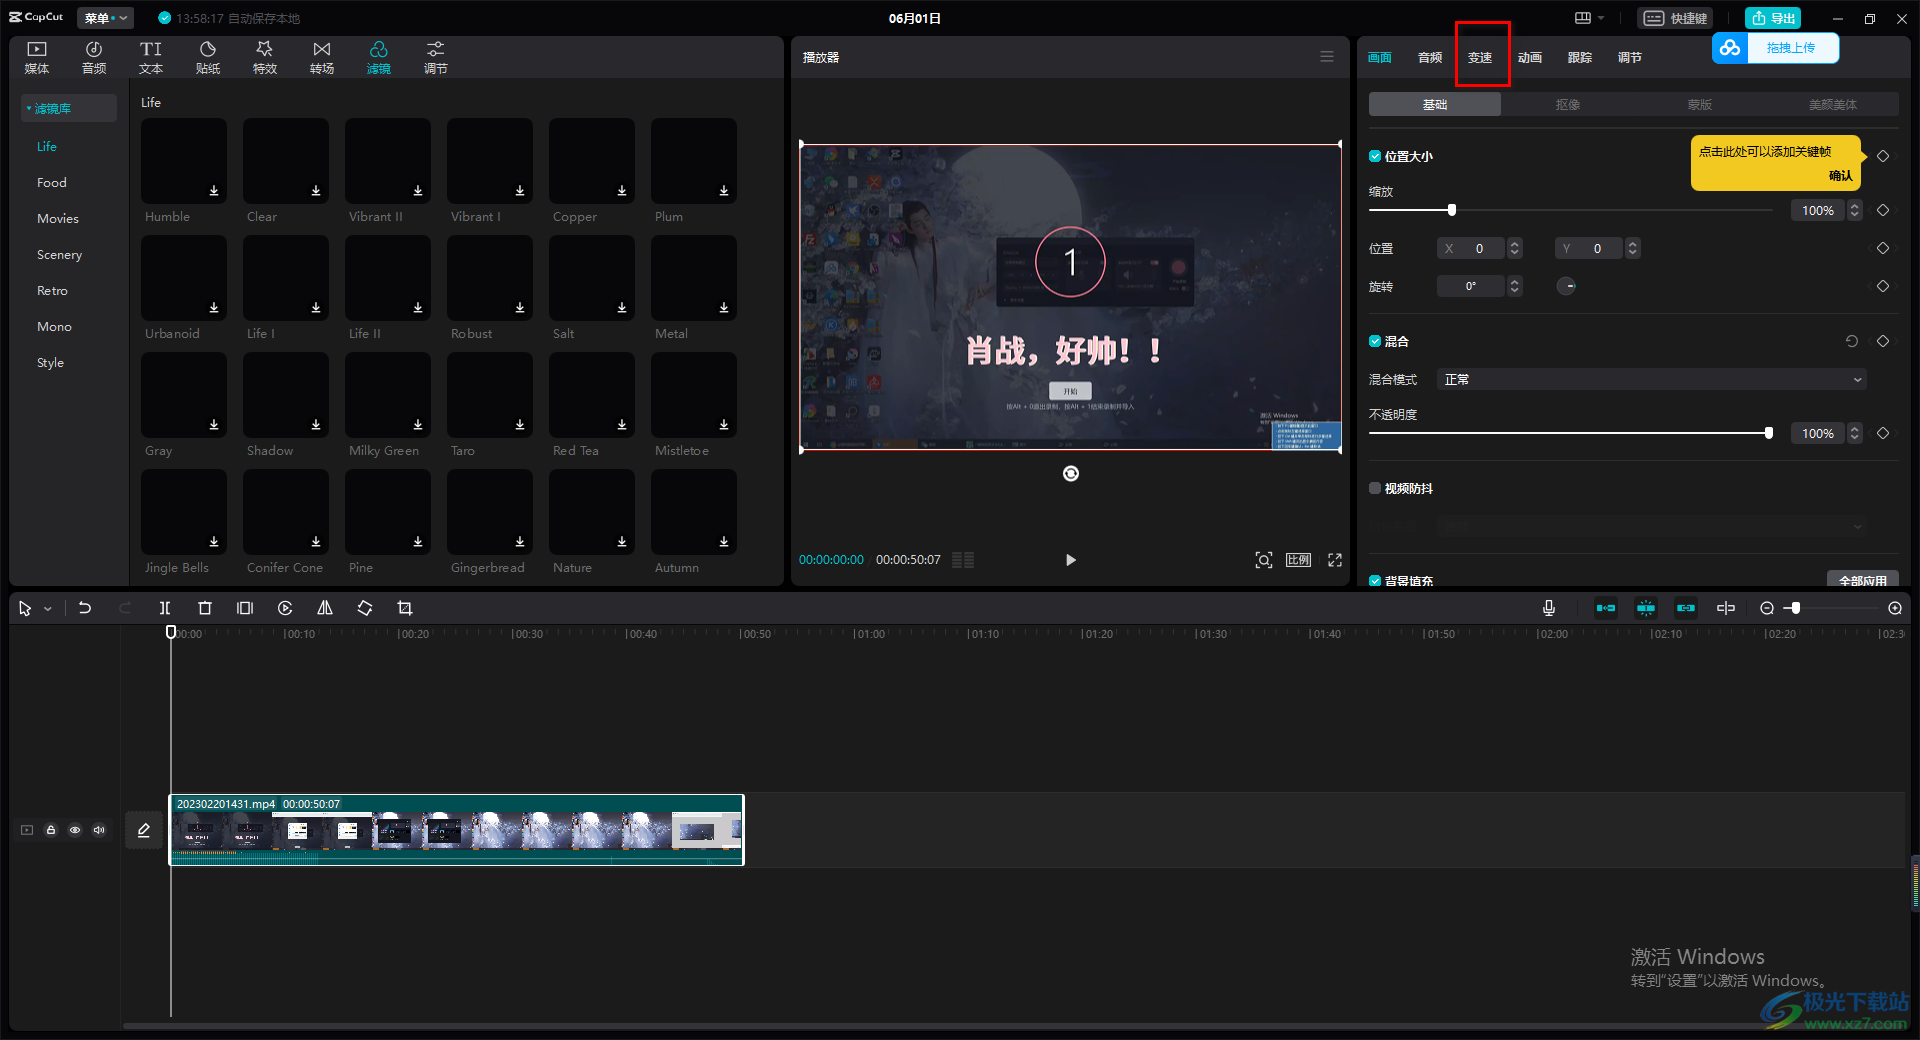Open the 调节 adjustment panel in top toolbar
Image resolution: width=1920 pixels, height=1040 pixels.
[x=436, y=58]
